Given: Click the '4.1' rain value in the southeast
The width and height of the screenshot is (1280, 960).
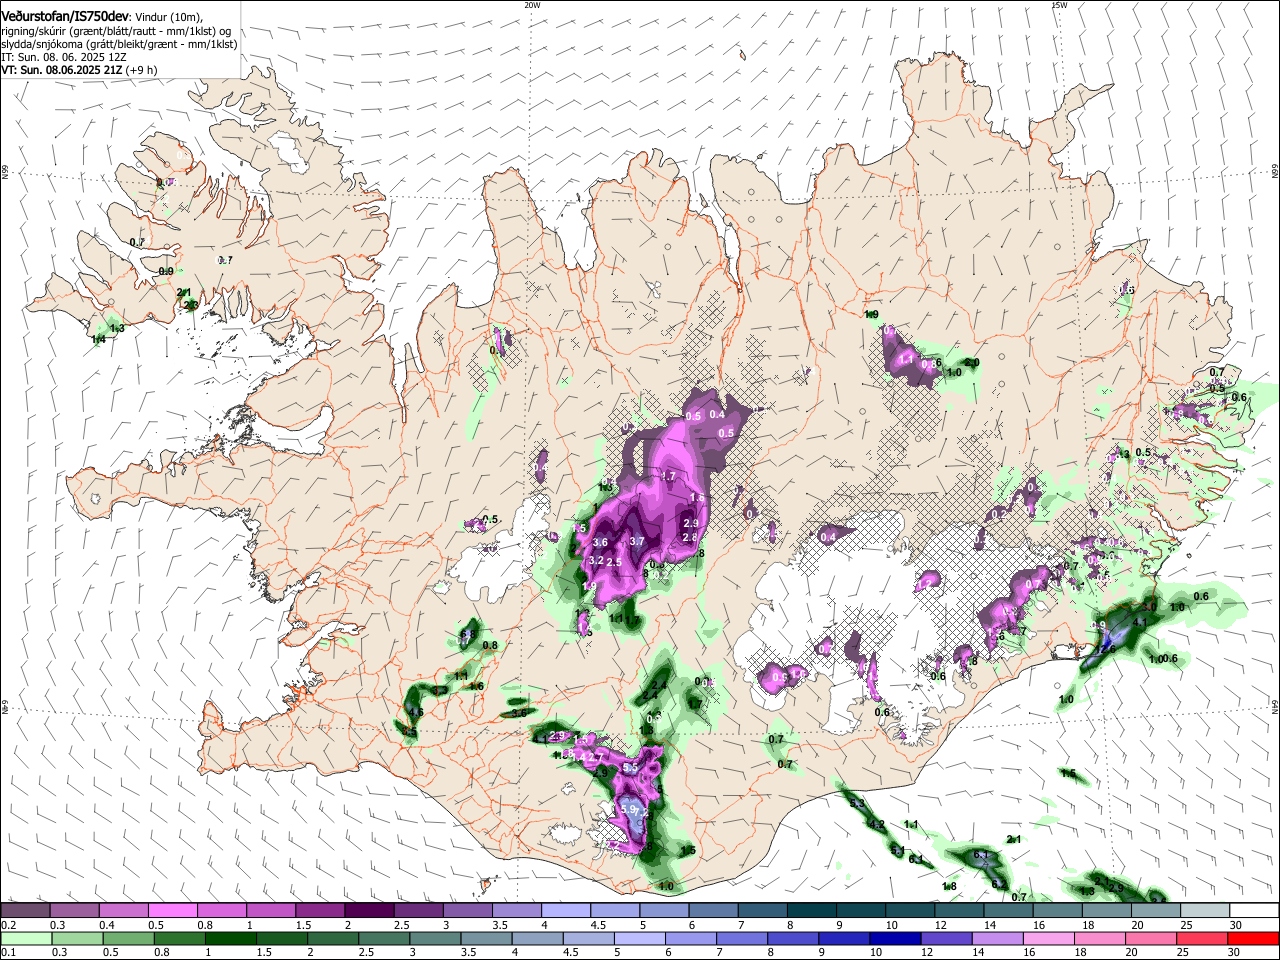Looking at the screenshot, I should click(1138, 622).
